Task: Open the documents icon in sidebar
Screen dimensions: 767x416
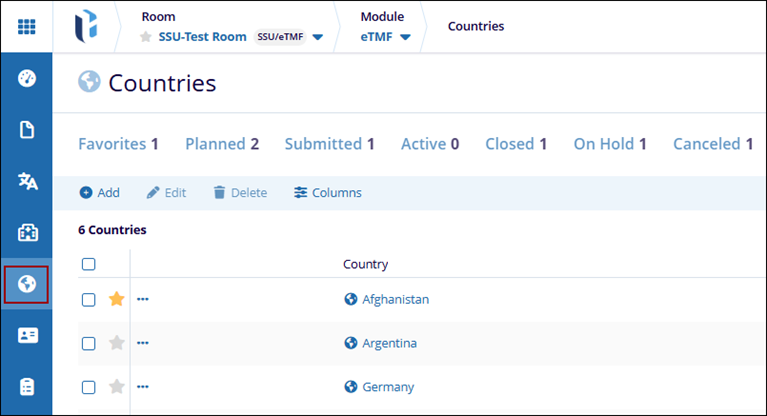Action: (x=27, y=130)
